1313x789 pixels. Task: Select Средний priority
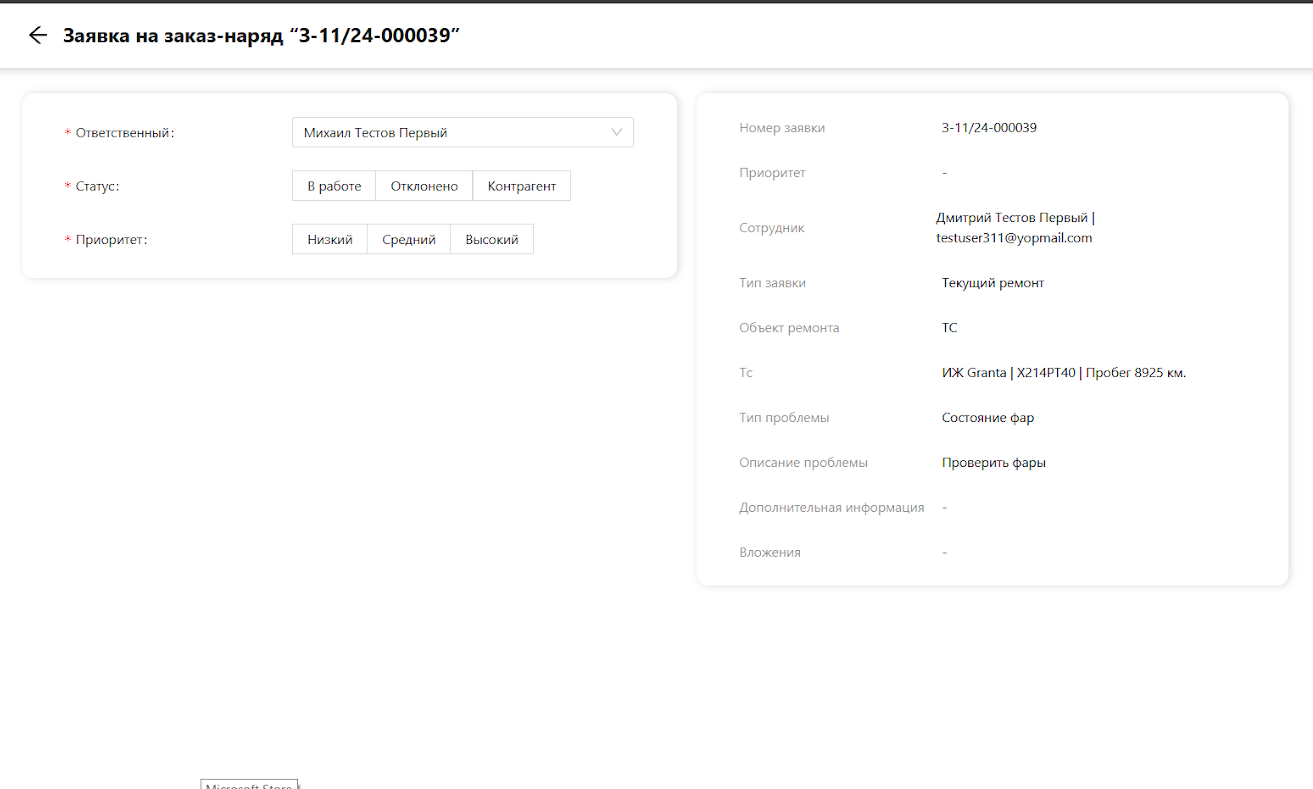point(409,240)
